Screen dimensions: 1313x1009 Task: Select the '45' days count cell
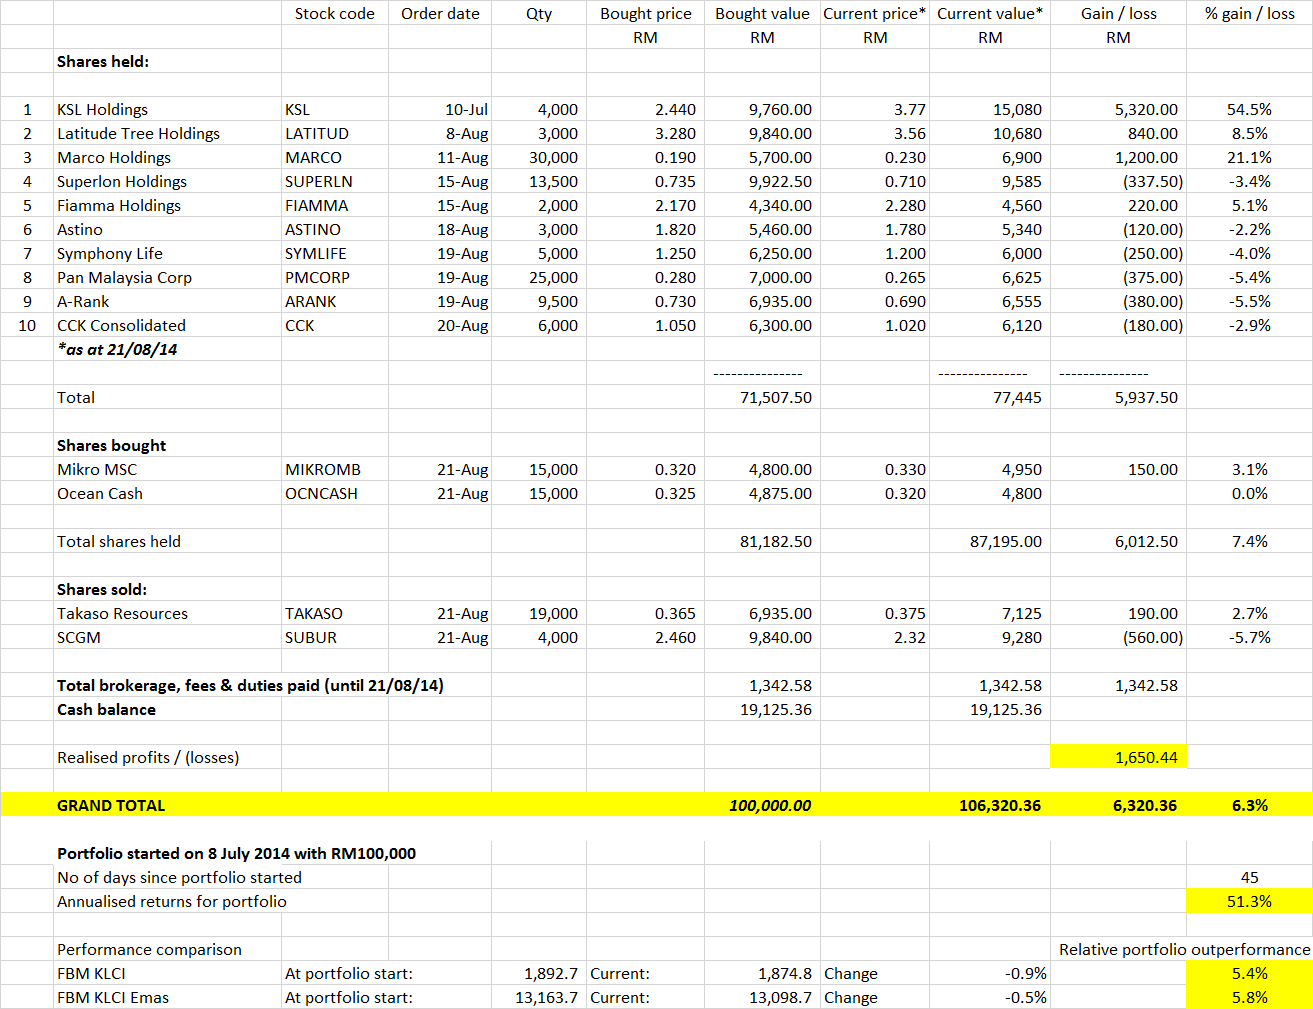click(1250, 877)
